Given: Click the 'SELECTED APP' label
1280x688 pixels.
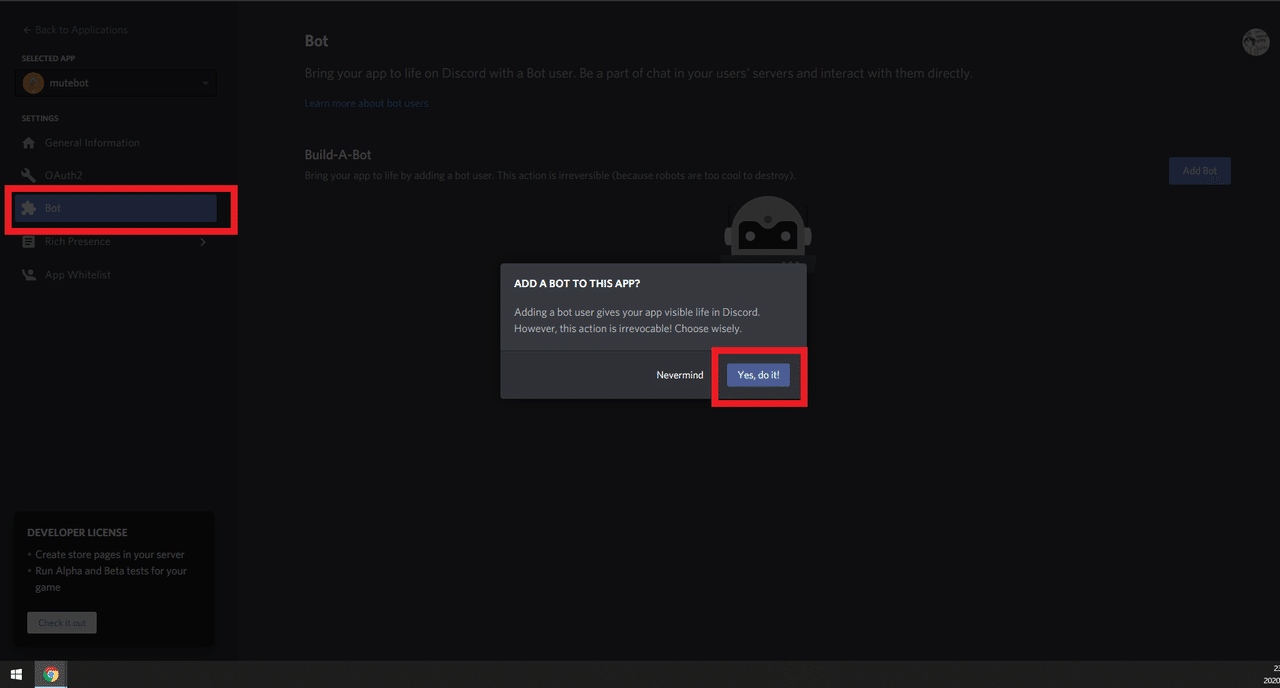Looking at the screenshot, I should [47, 59].
